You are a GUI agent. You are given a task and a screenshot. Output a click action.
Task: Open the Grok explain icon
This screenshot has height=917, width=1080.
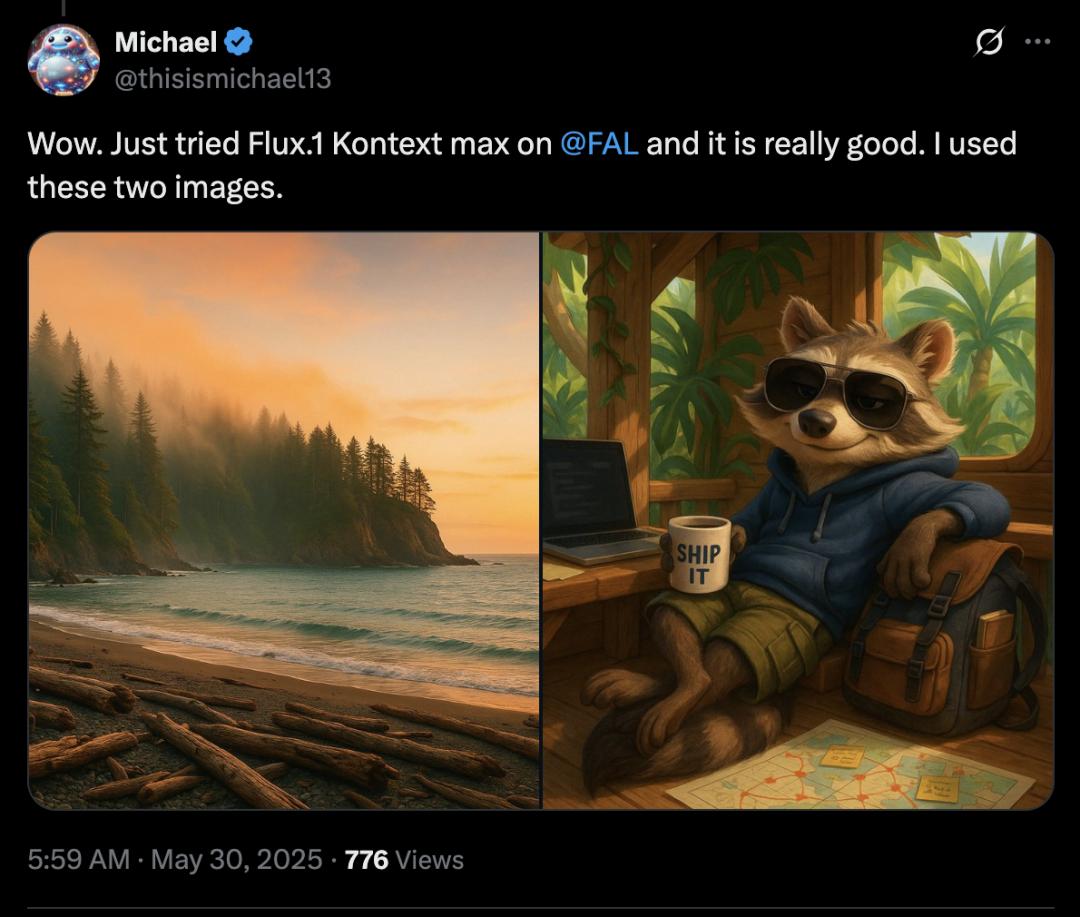pos(989,42)
